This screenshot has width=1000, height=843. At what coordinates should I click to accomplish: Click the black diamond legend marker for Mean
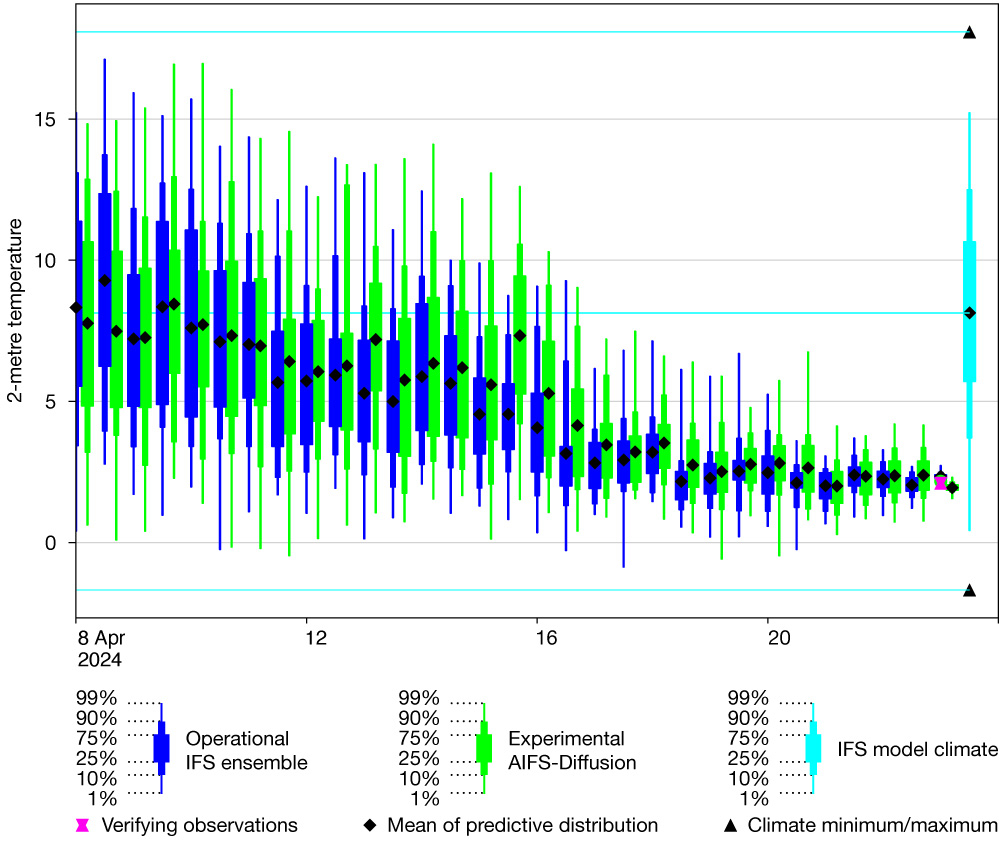tap(369, 825)
